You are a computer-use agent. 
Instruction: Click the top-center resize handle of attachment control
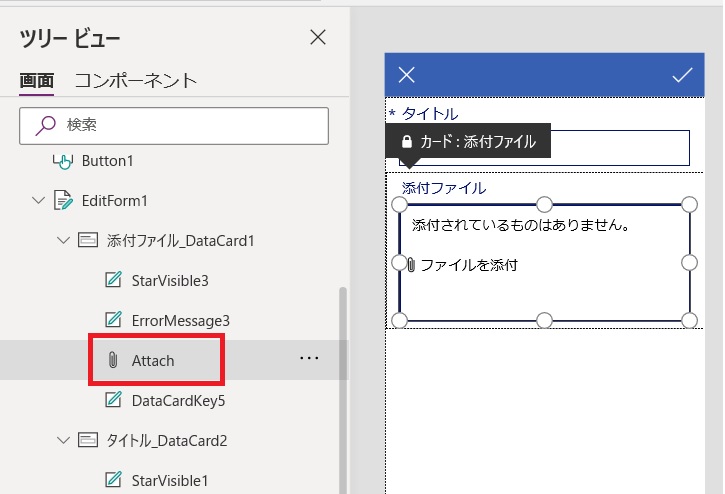544,204
